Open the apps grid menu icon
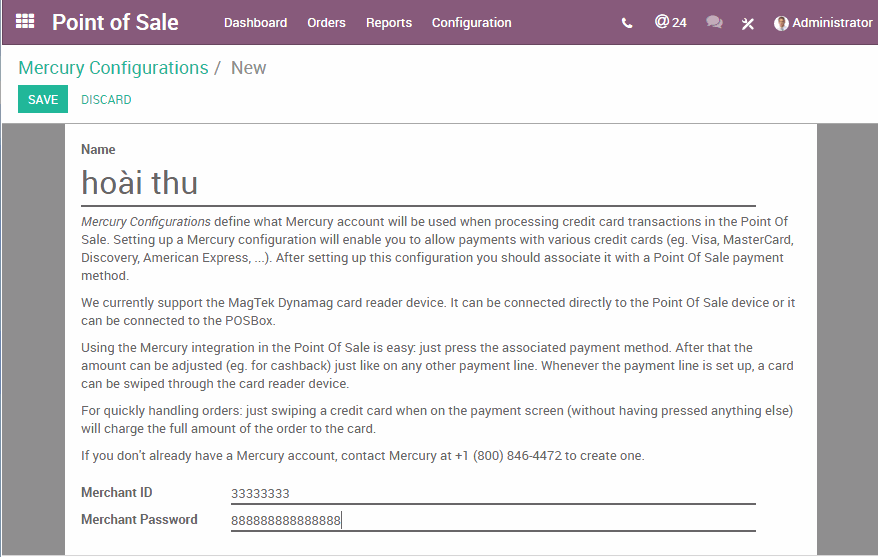 coord(25,21)
